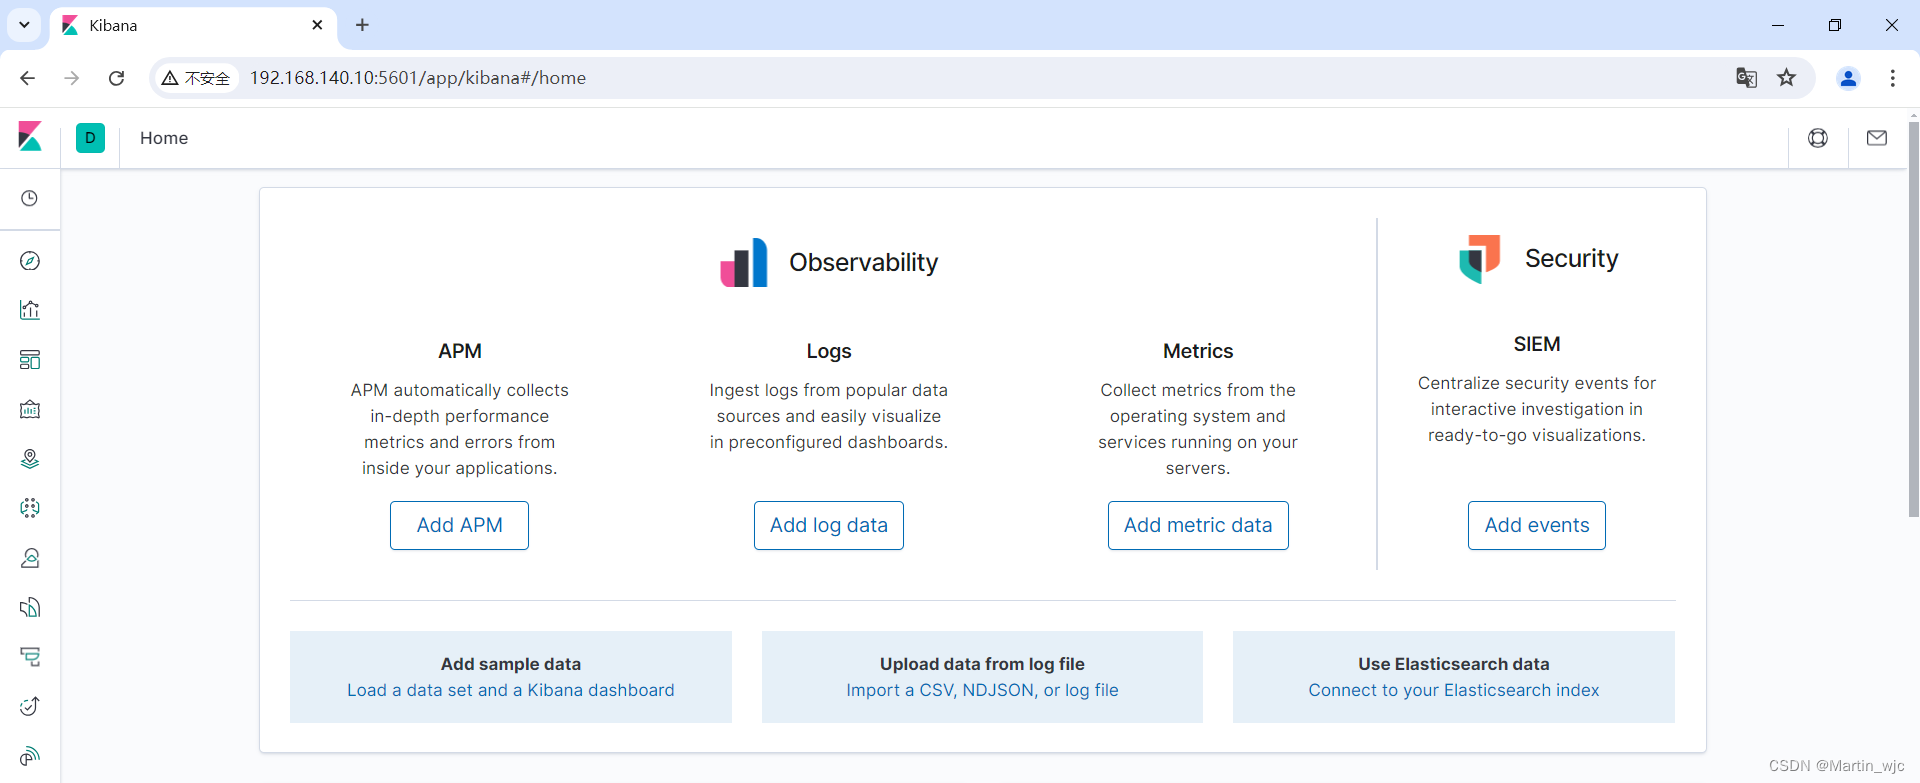Open Visualize chart icon in sidebar

[30, 310]
